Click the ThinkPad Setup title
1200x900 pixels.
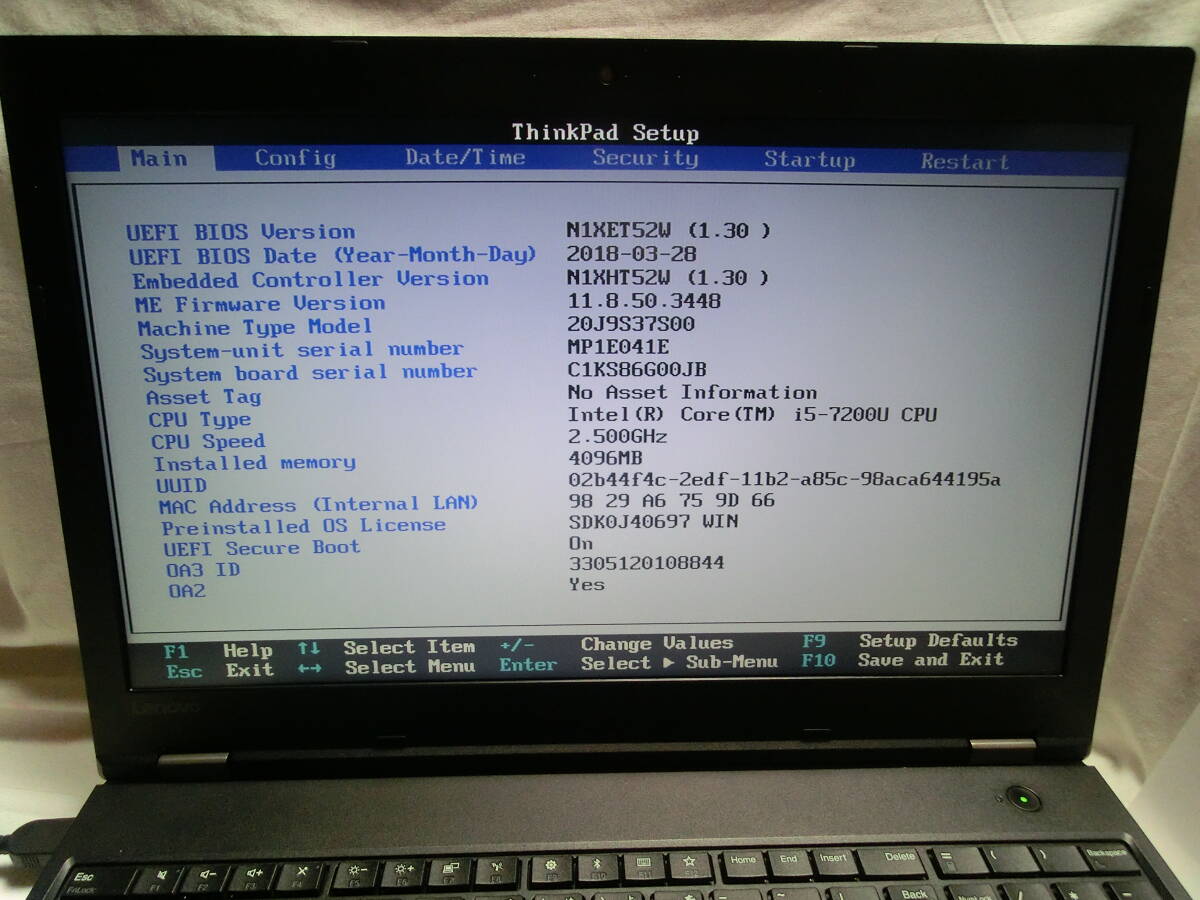605,132
